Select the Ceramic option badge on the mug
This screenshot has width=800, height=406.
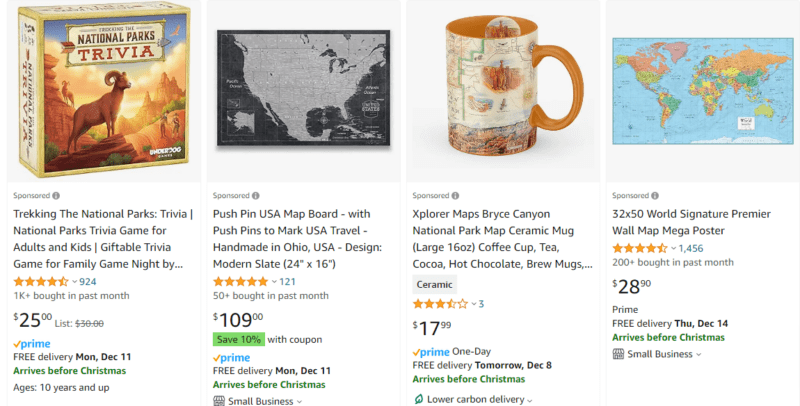coord(434,284)
